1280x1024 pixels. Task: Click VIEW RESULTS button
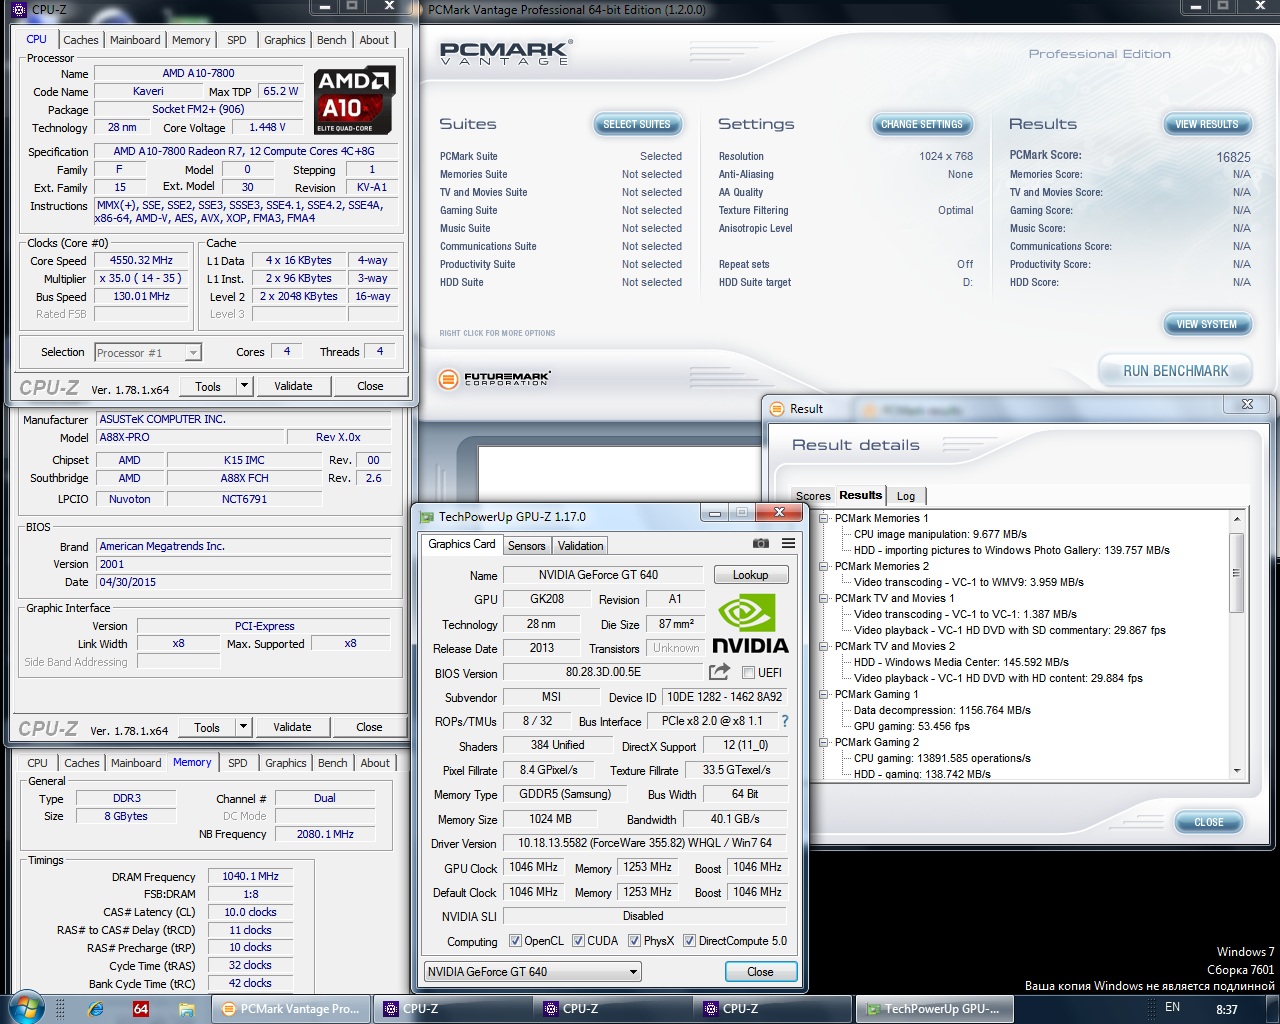coord(1206,124)
